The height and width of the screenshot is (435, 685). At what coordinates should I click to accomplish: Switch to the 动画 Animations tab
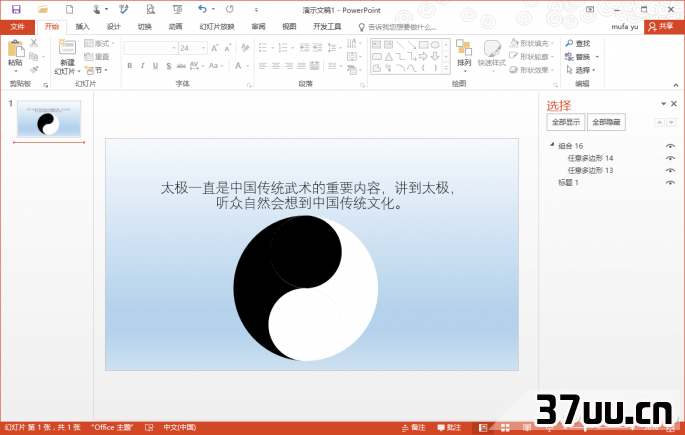pos(175,27)
